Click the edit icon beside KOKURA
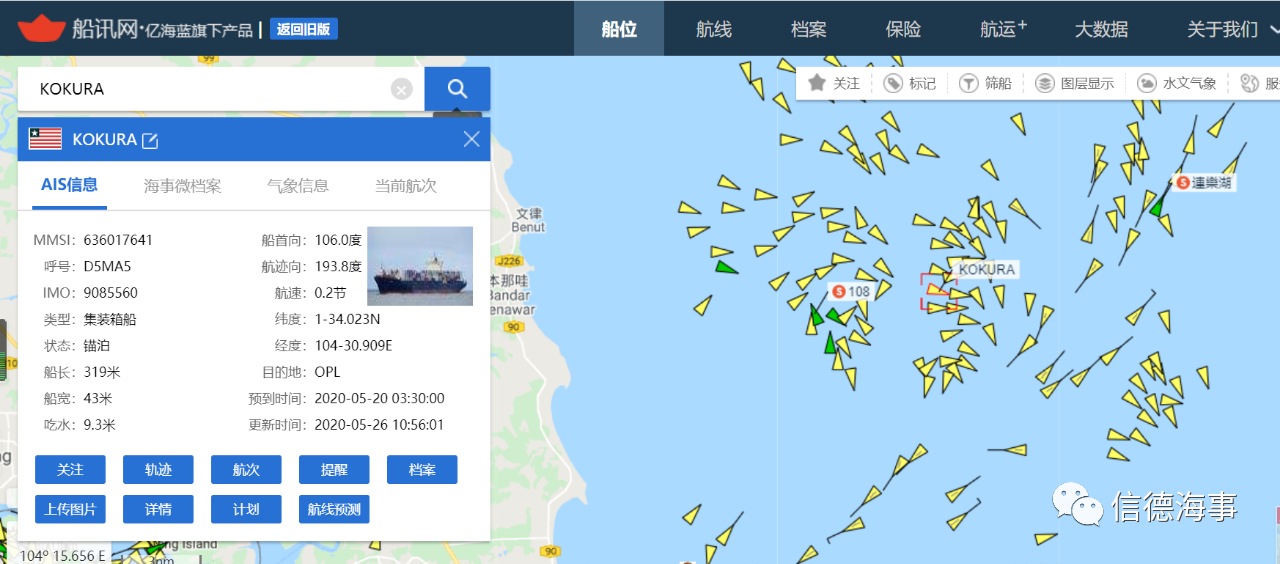Image resolution: width=1280 pixels, height=564 pixels. (x=150, y=140)
